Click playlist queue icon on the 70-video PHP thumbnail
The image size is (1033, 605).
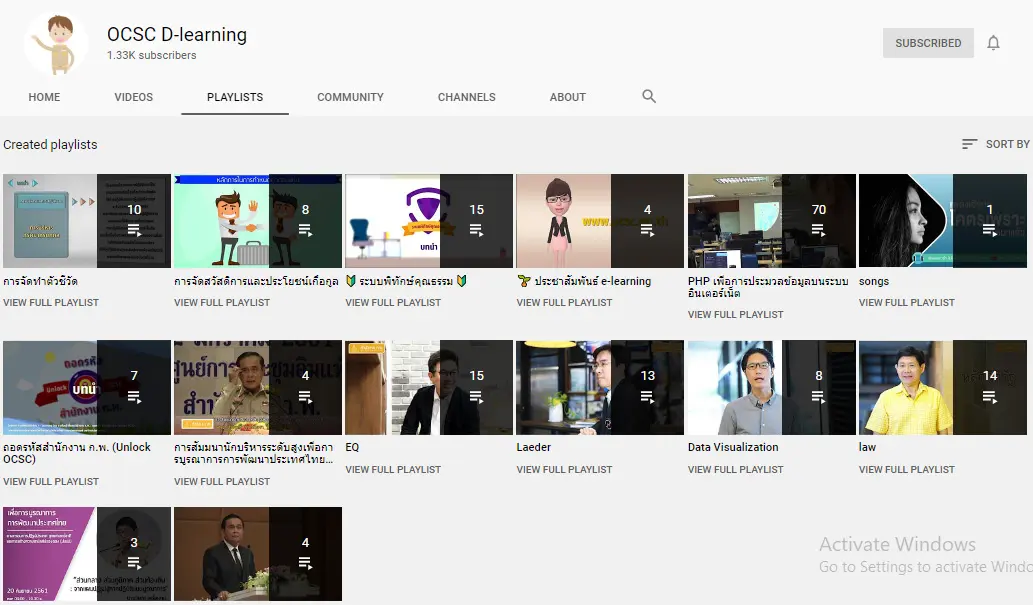818,230
